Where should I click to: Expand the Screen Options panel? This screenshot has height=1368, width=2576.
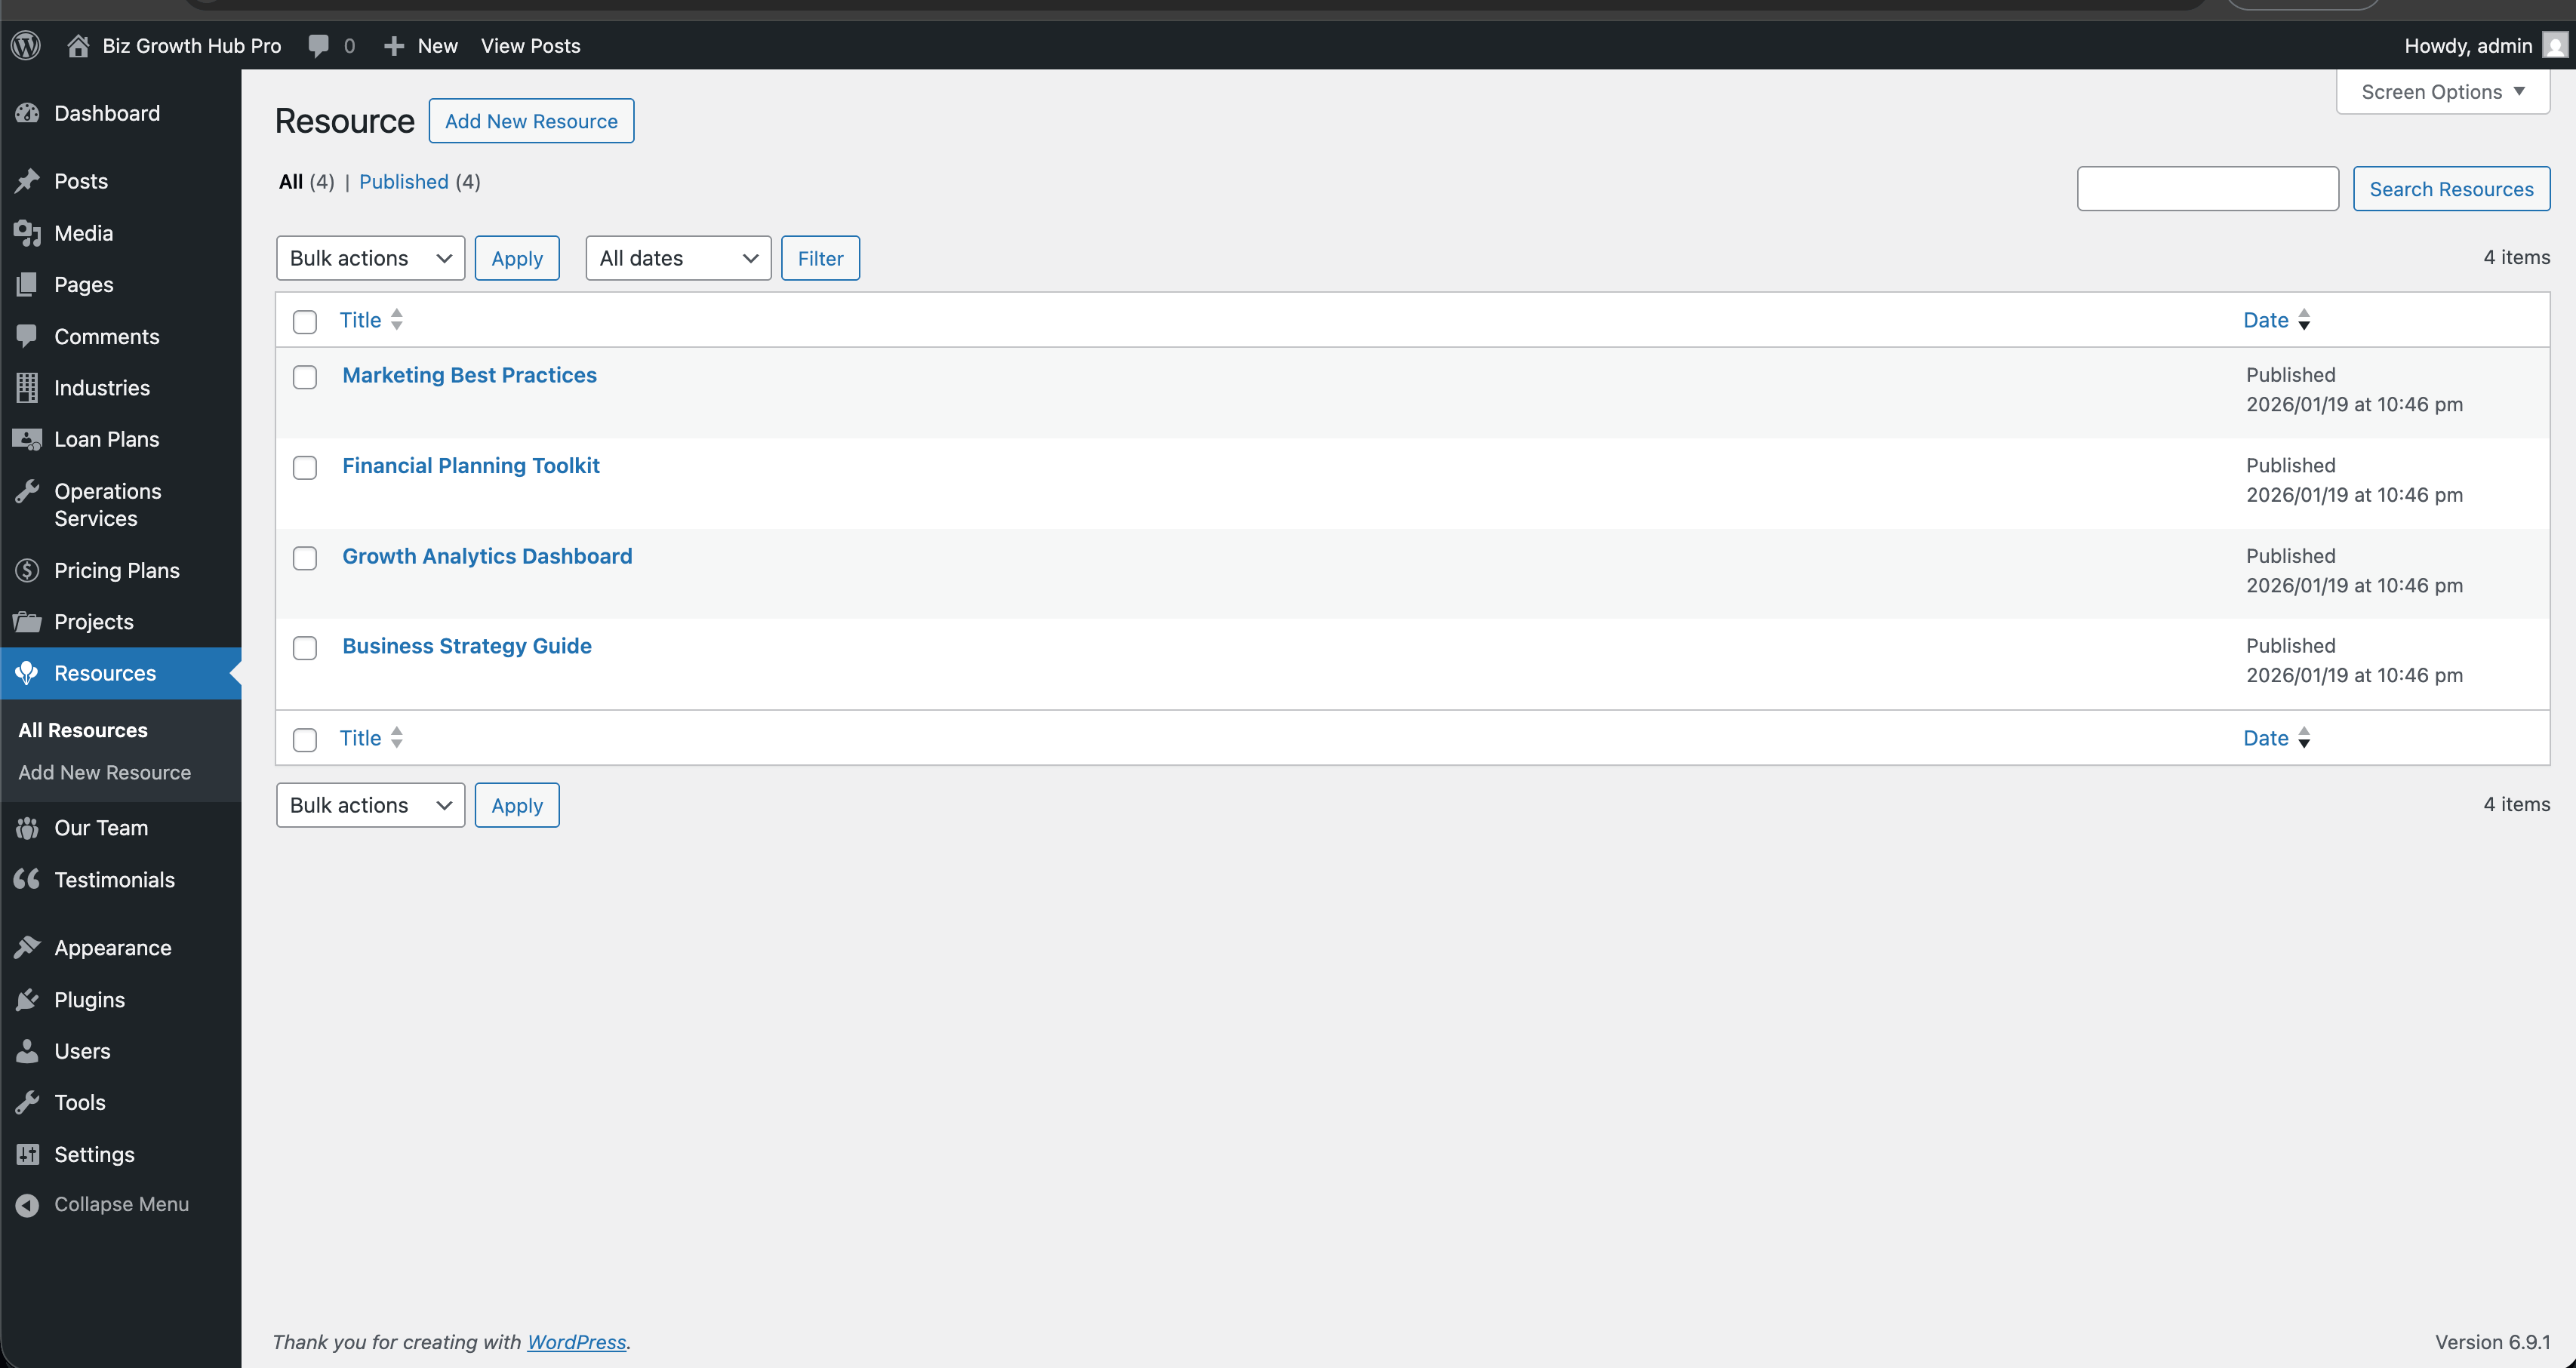click(x=2442, y=91)
